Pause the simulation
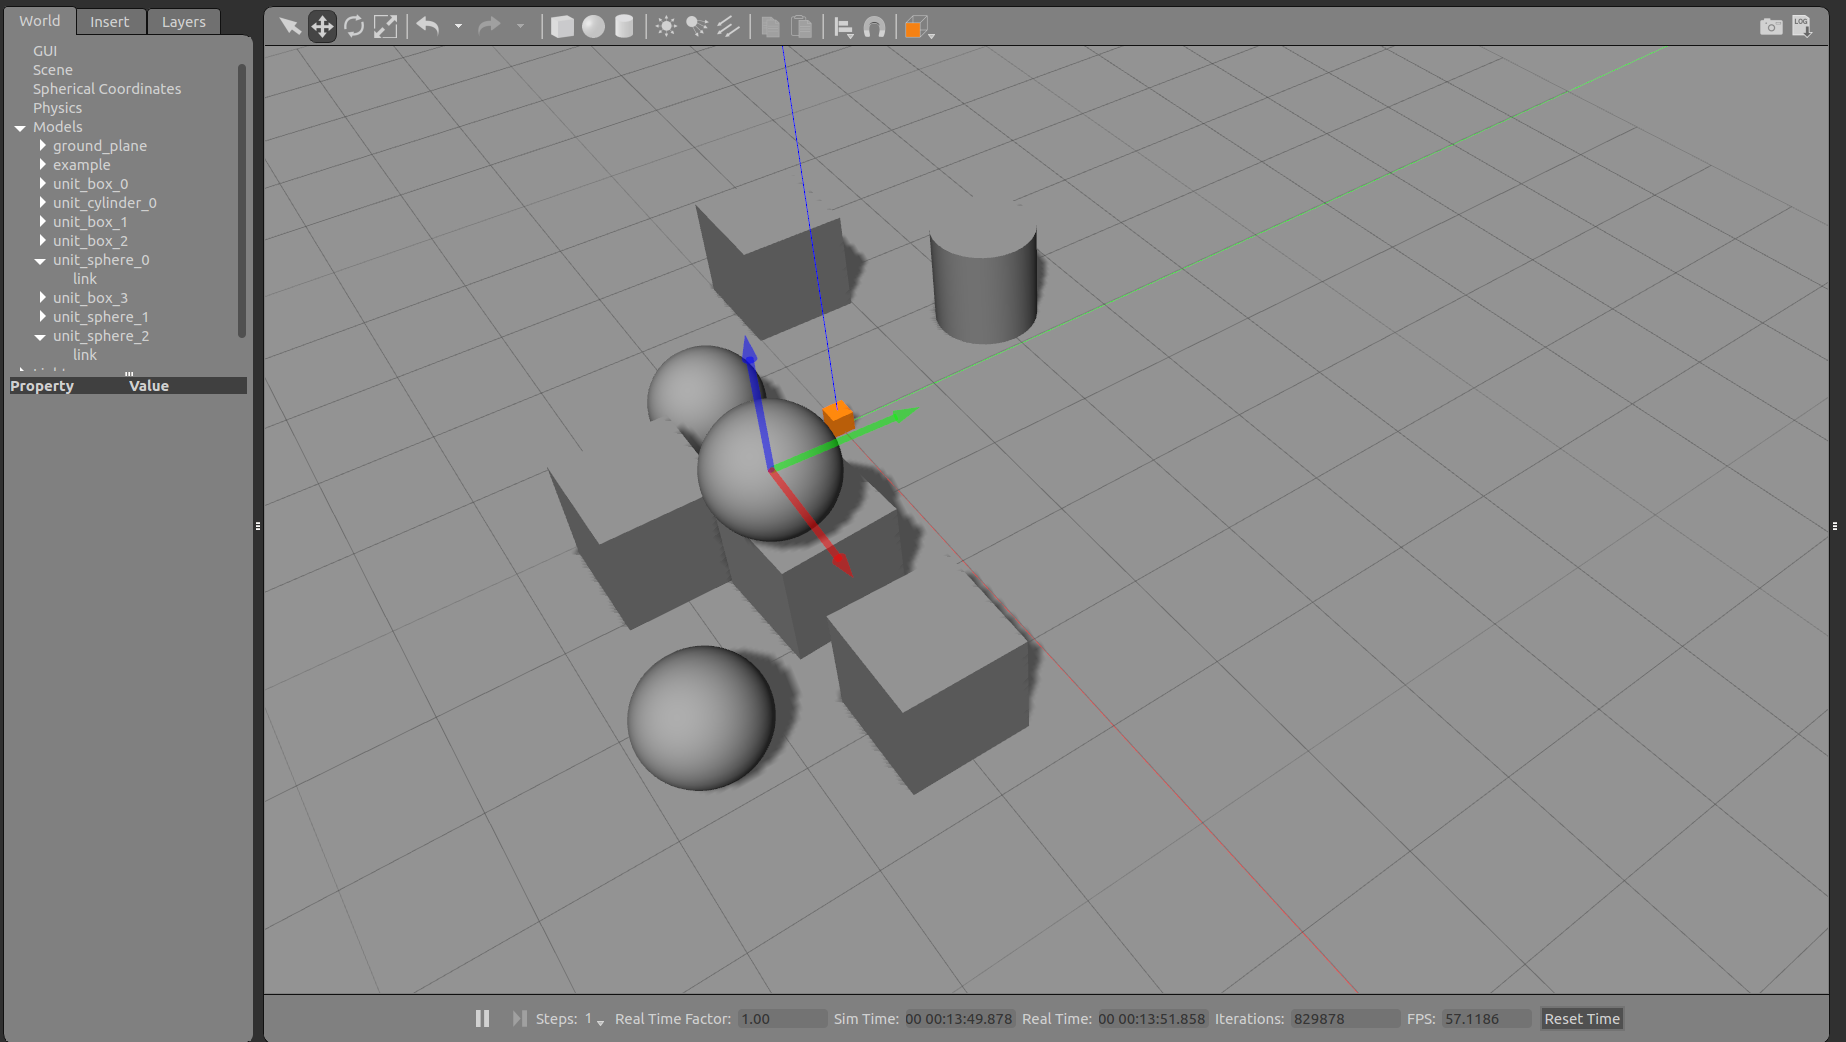1846x1042 pixels. 482,1018
